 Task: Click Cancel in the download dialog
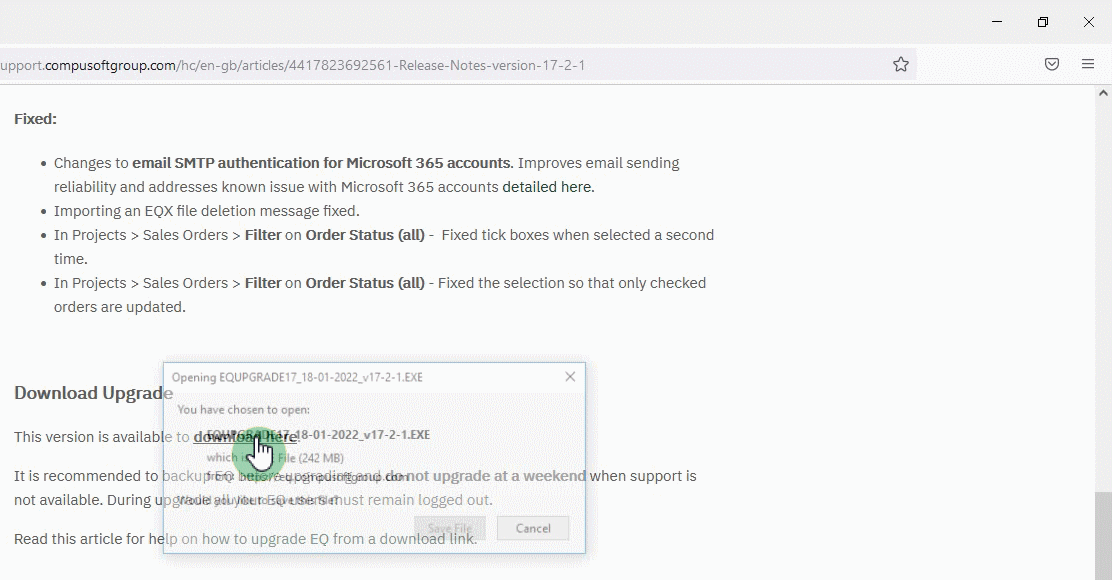[533, 528]
